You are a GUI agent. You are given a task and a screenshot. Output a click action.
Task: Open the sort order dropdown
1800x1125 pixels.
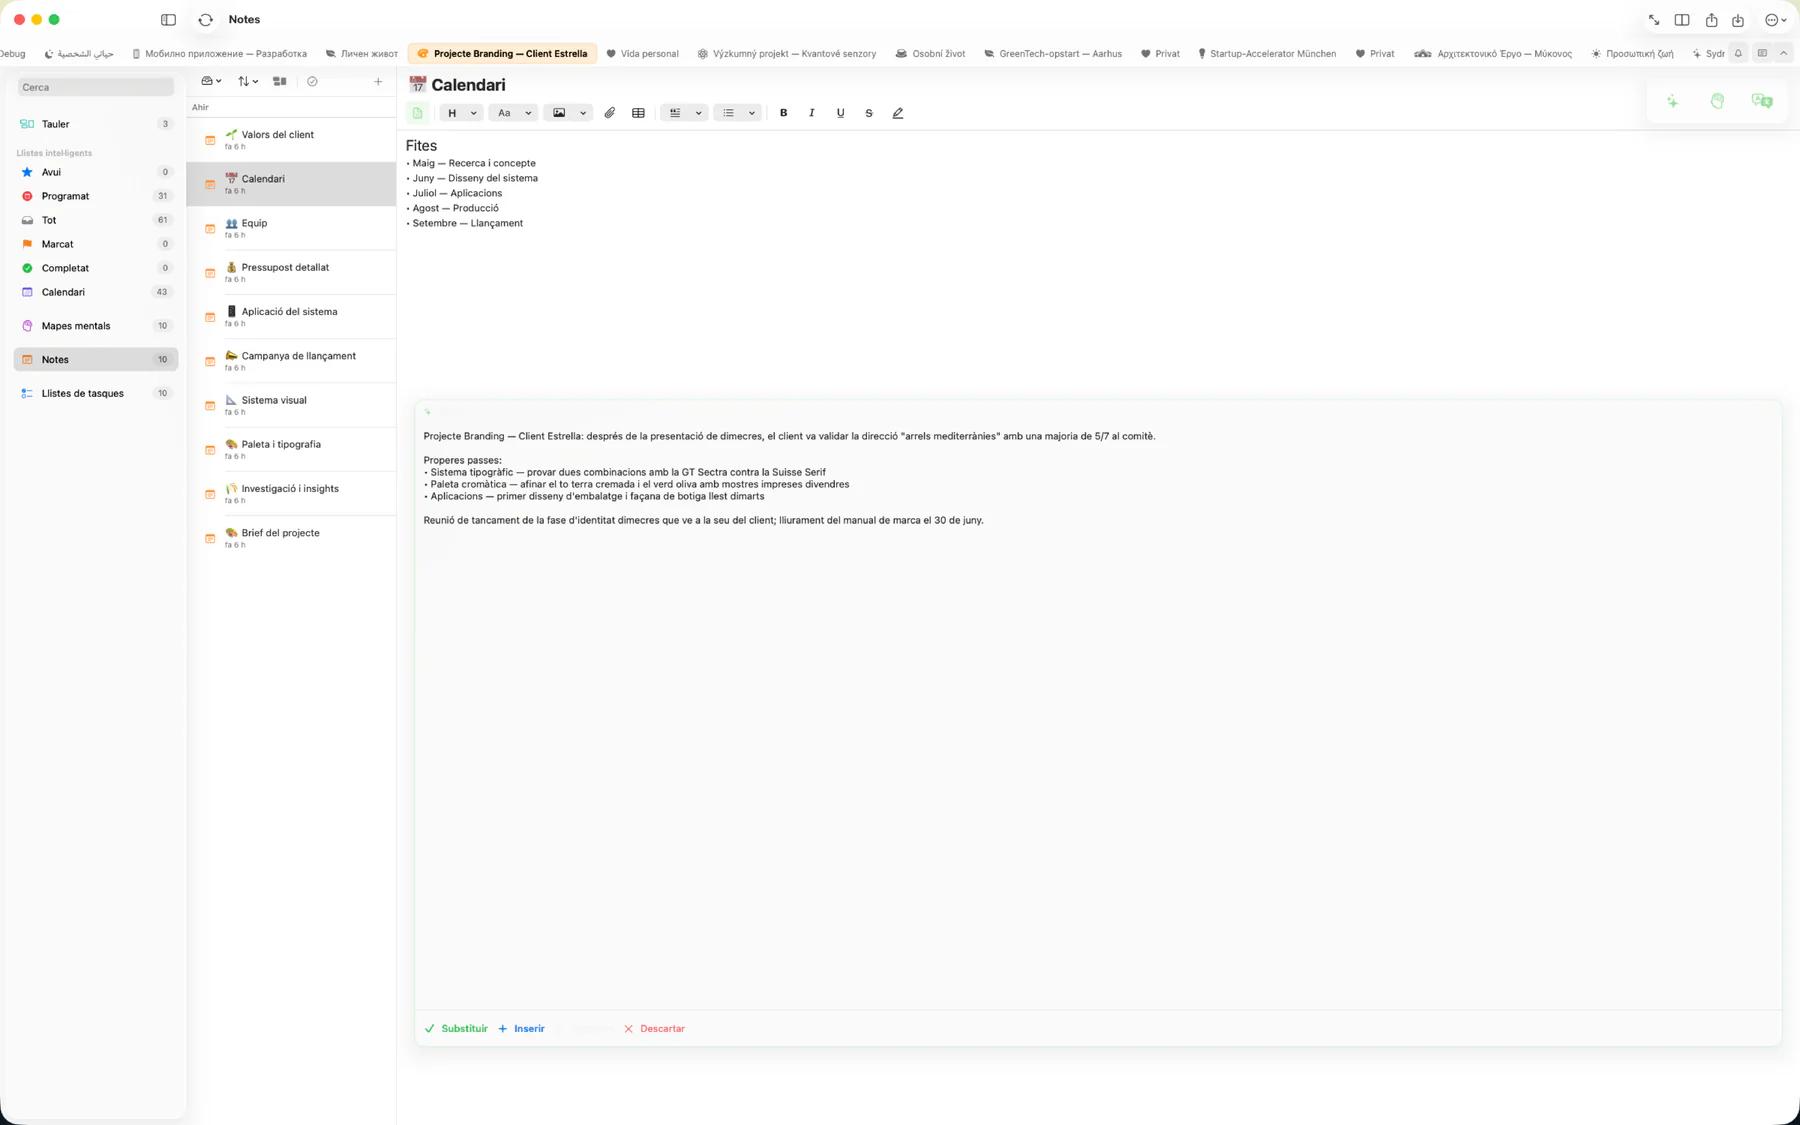coord(248,81)
